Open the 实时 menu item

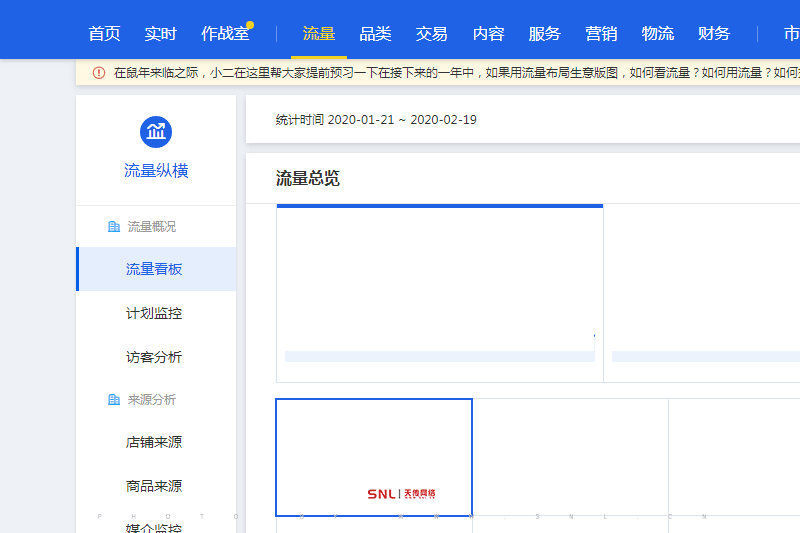tap(160, 34)
